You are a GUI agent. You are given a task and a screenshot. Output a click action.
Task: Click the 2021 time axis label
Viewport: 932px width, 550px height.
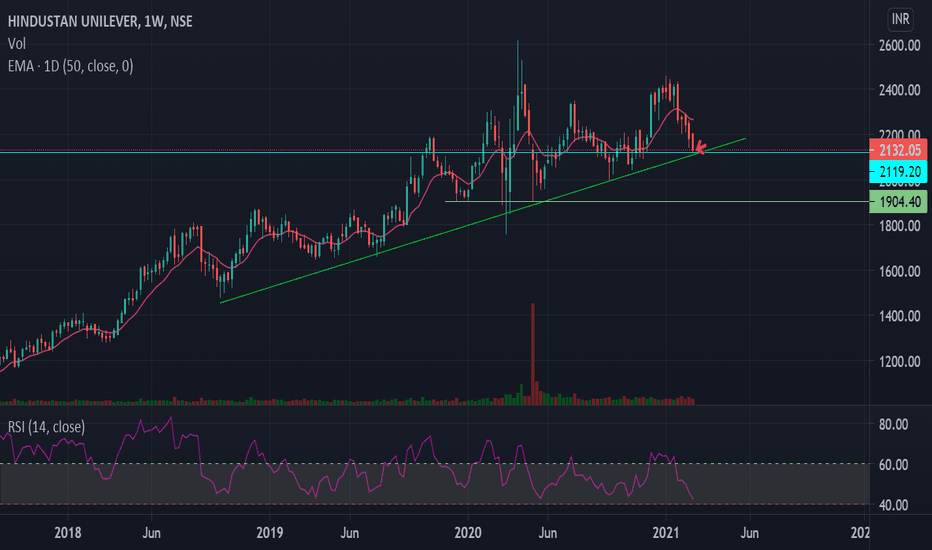[666, 532]
